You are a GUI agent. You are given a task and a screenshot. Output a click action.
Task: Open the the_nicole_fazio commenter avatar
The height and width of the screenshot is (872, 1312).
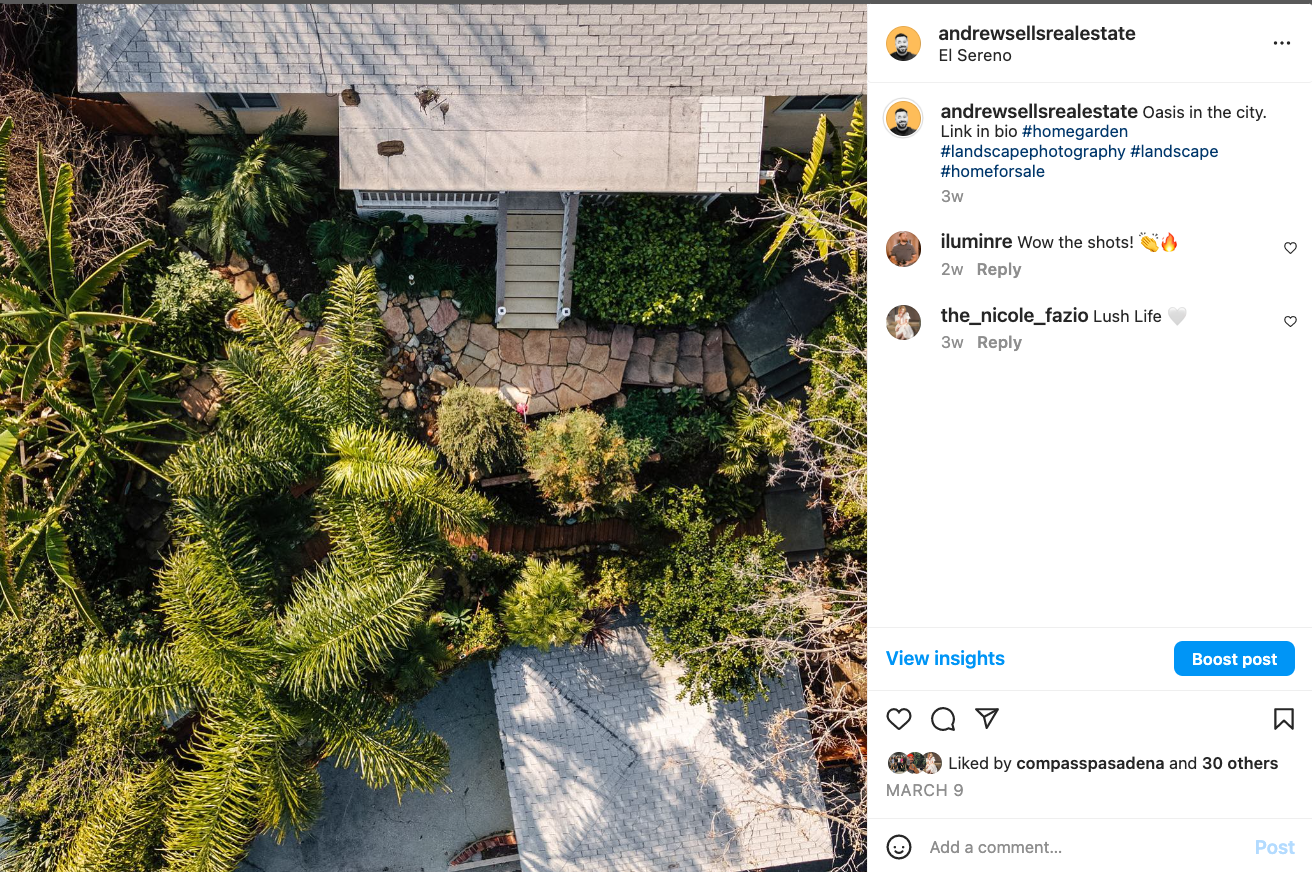(x=903, y=322)
